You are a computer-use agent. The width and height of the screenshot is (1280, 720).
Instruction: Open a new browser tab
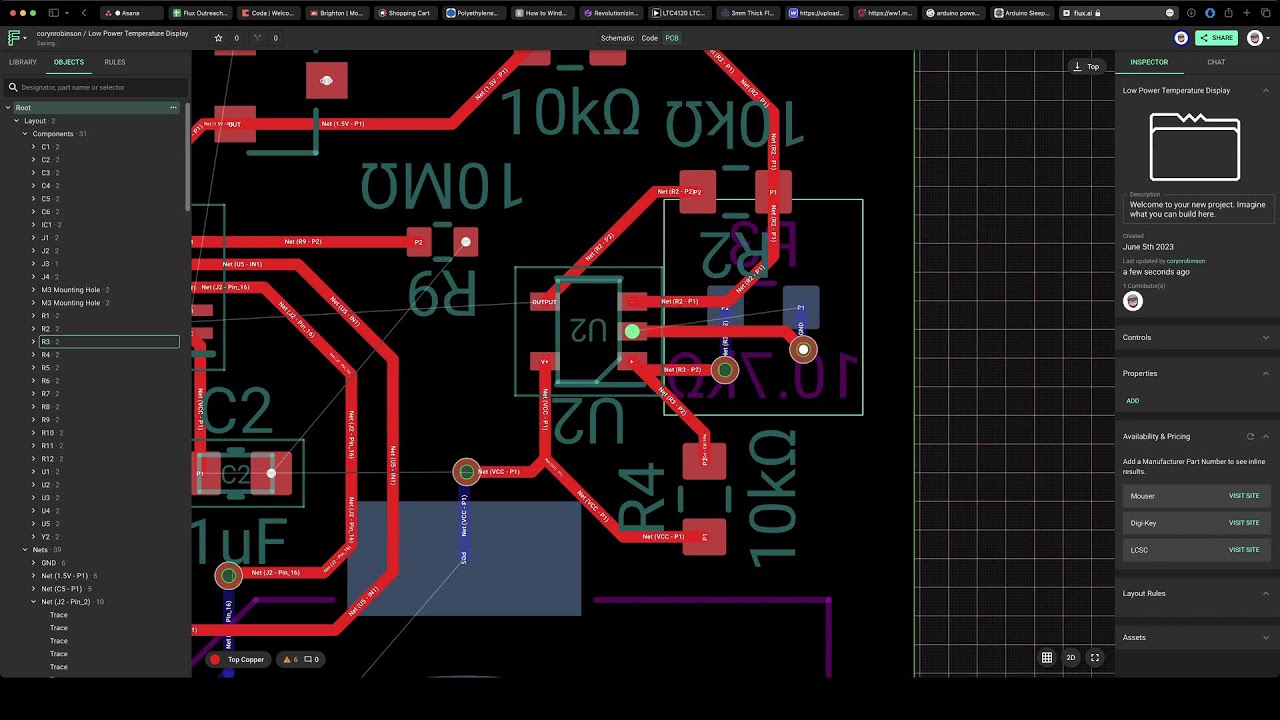(1246, 13)
